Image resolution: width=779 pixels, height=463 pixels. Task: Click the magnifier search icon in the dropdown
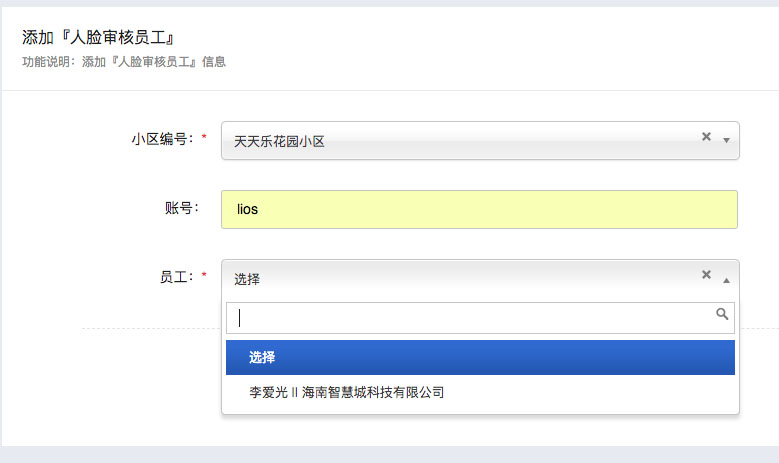(x=723, y=314)
